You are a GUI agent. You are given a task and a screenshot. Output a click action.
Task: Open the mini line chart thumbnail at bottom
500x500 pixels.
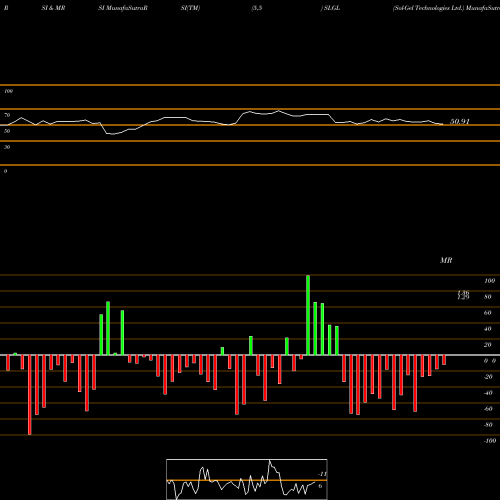pyautogui.click(x=247, y=479)
